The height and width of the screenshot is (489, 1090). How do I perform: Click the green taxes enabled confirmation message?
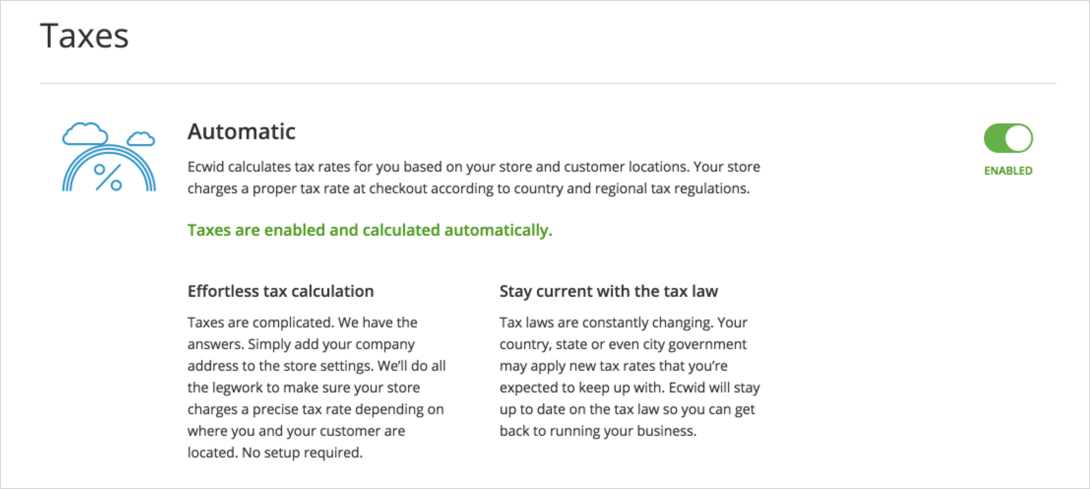coord(370,231)
